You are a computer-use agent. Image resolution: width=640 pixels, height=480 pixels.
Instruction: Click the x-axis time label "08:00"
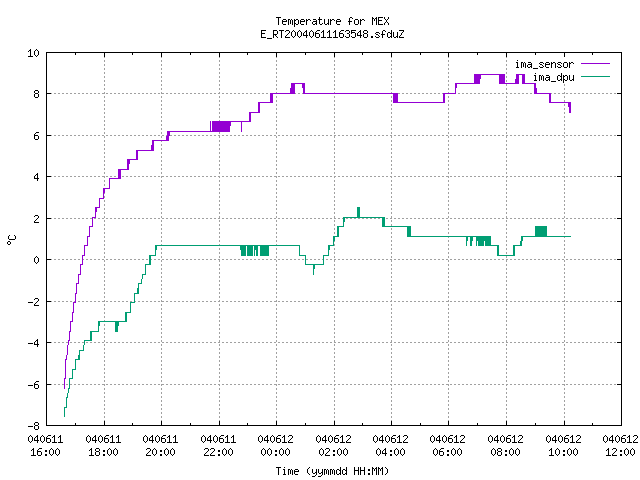pos(506,453)
